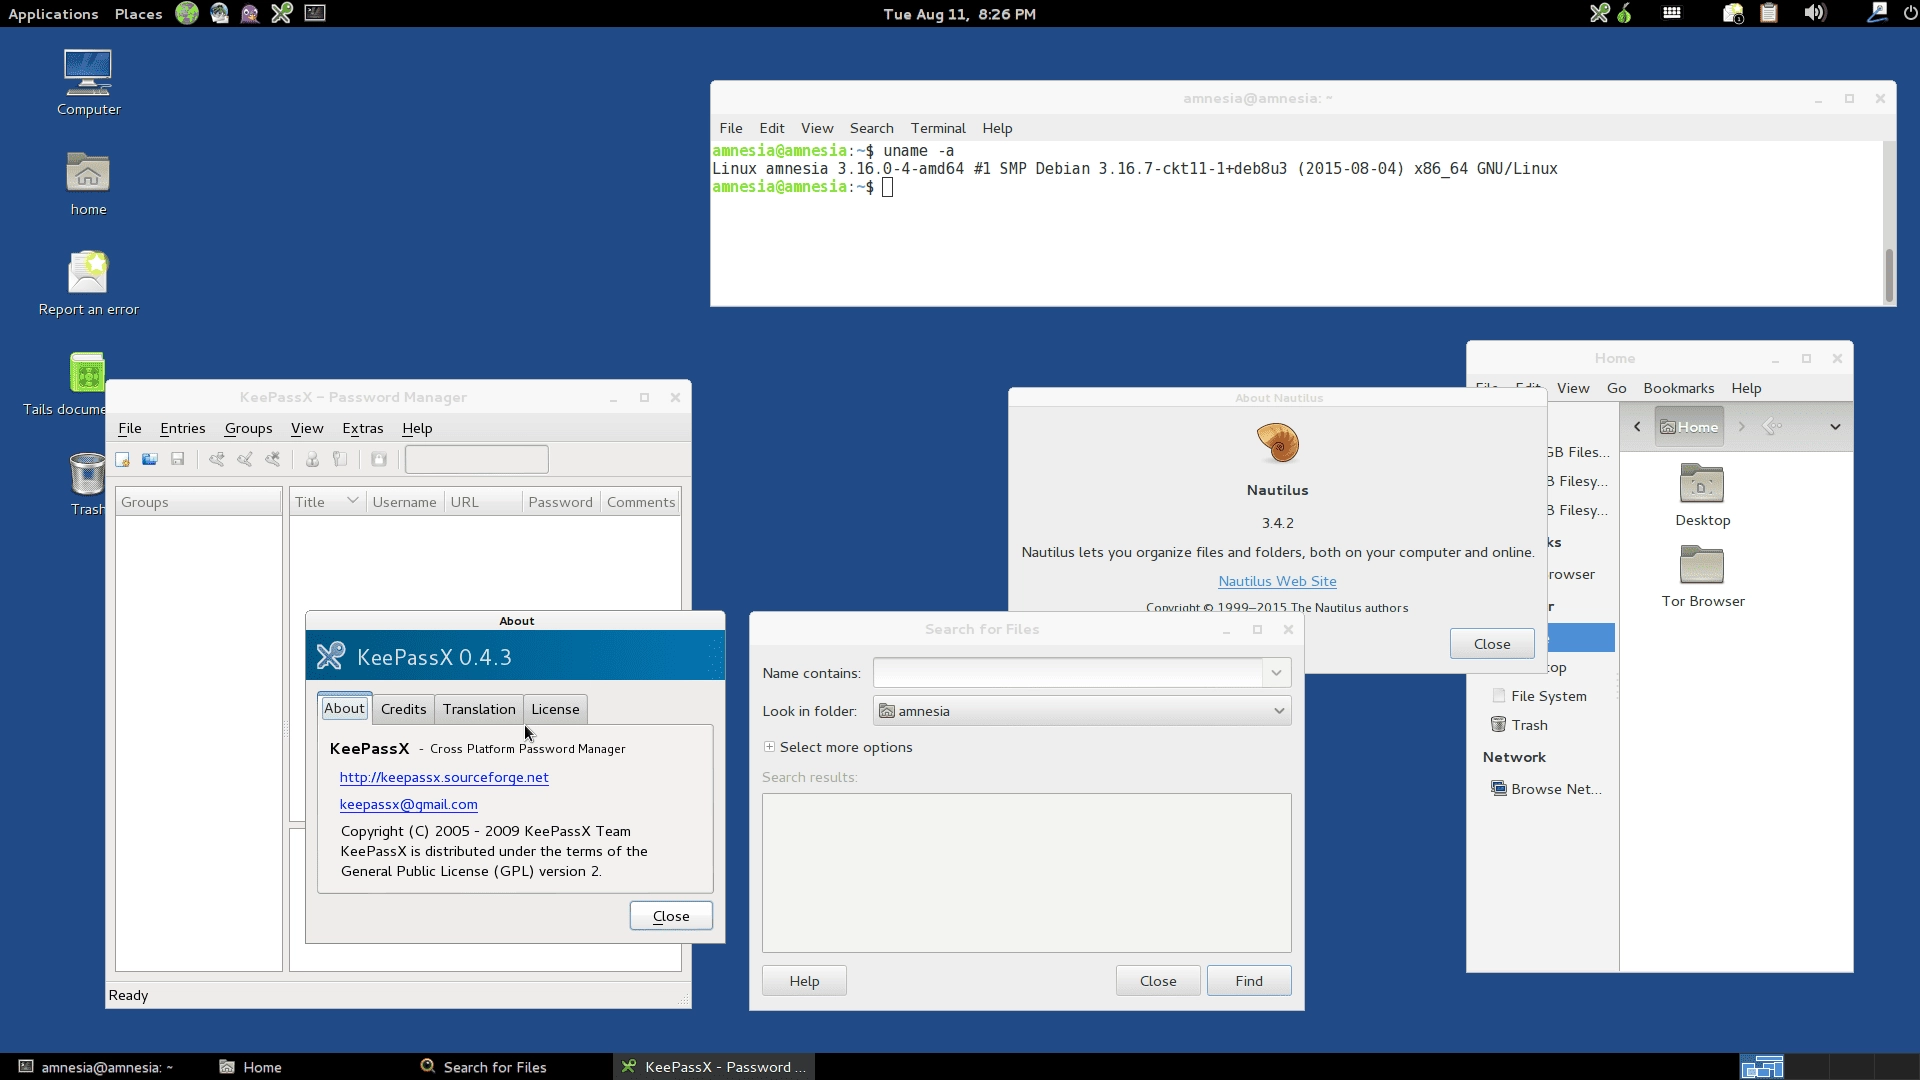
Task: Open KeePassX Entries menu
Action: (183, 428)
